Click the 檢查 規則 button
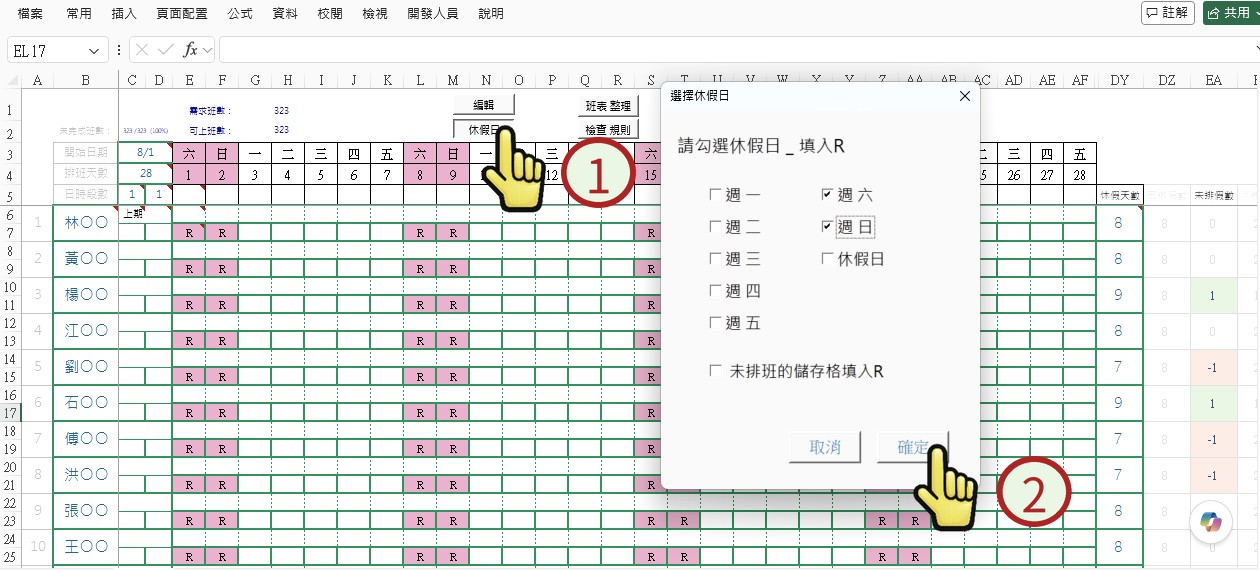This screenshot has width=1260, height=570. tap(608, 129)
